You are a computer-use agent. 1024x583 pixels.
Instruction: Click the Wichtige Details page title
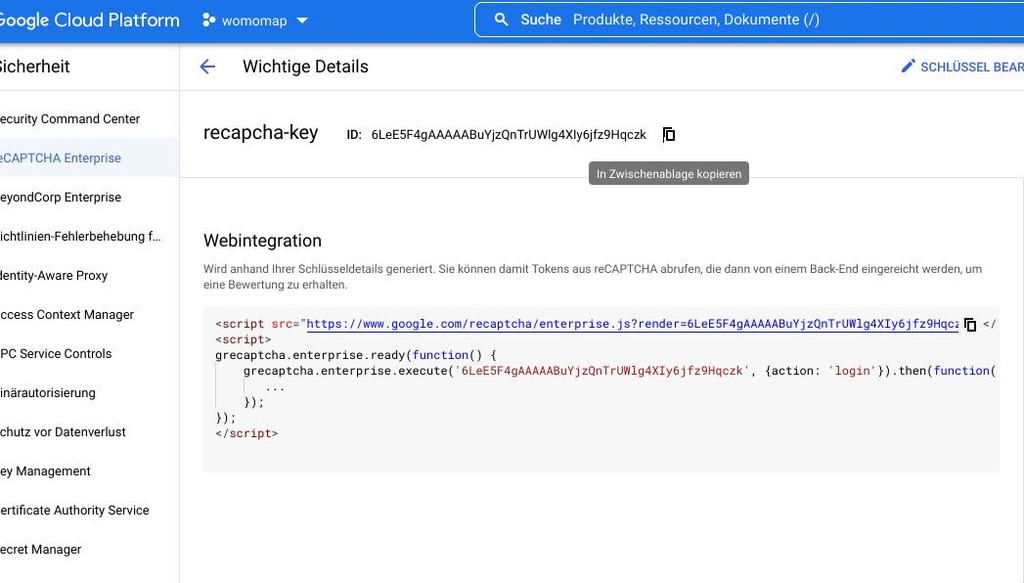coord(305,67)
